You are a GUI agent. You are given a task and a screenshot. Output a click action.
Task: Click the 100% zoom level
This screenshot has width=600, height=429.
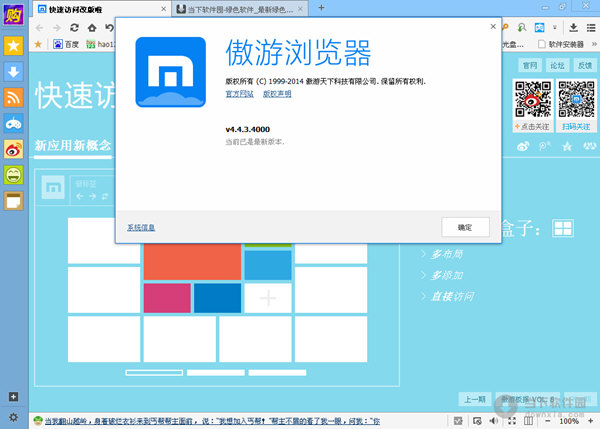tap(569, 421)
